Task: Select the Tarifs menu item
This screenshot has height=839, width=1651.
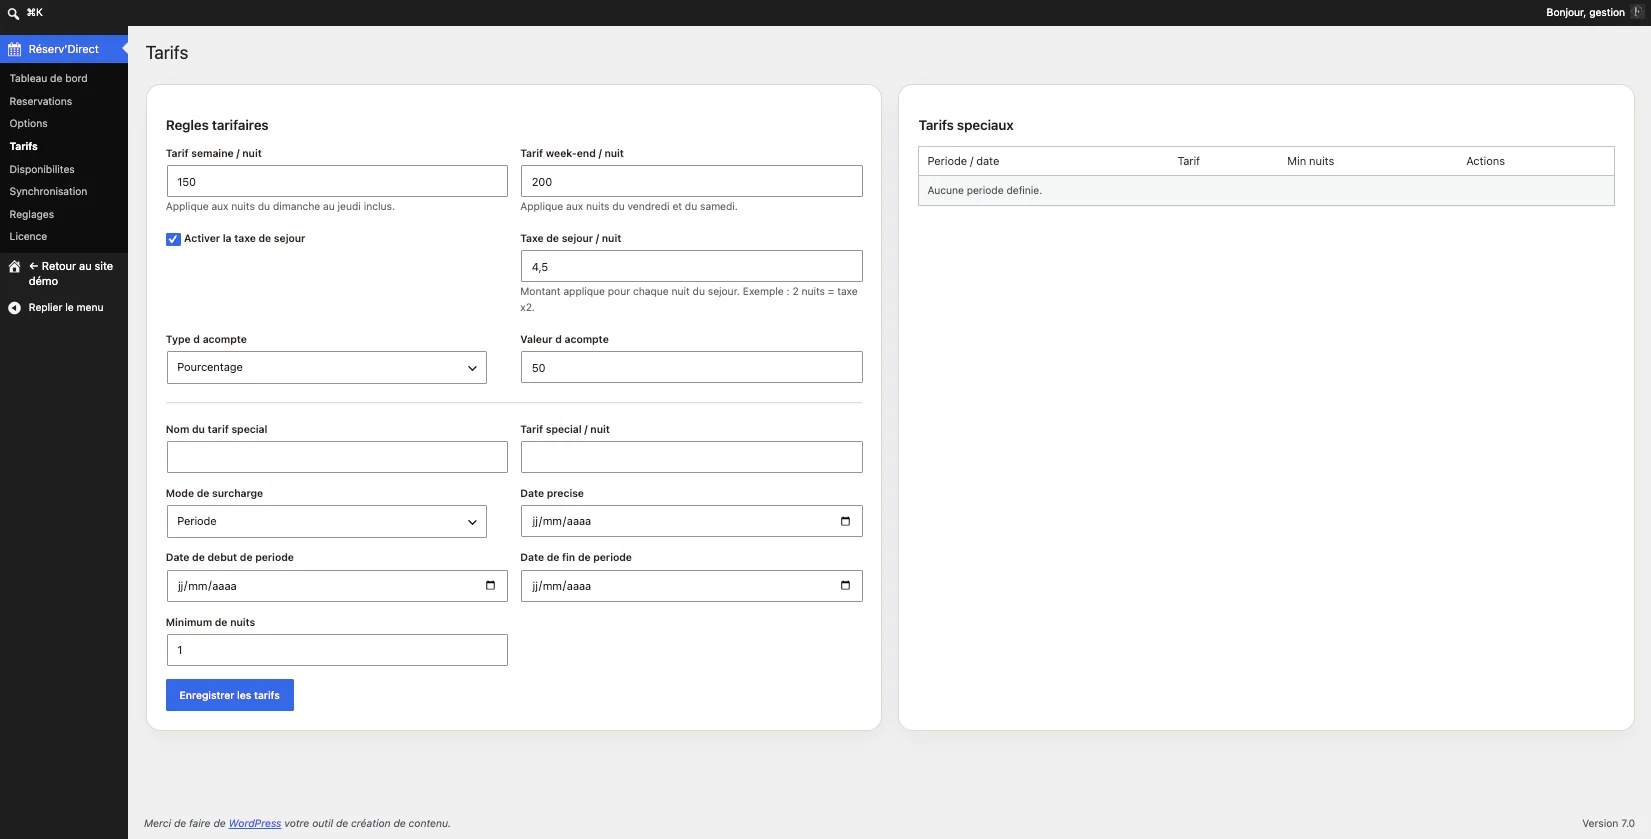Action: (x=24, y=146)
